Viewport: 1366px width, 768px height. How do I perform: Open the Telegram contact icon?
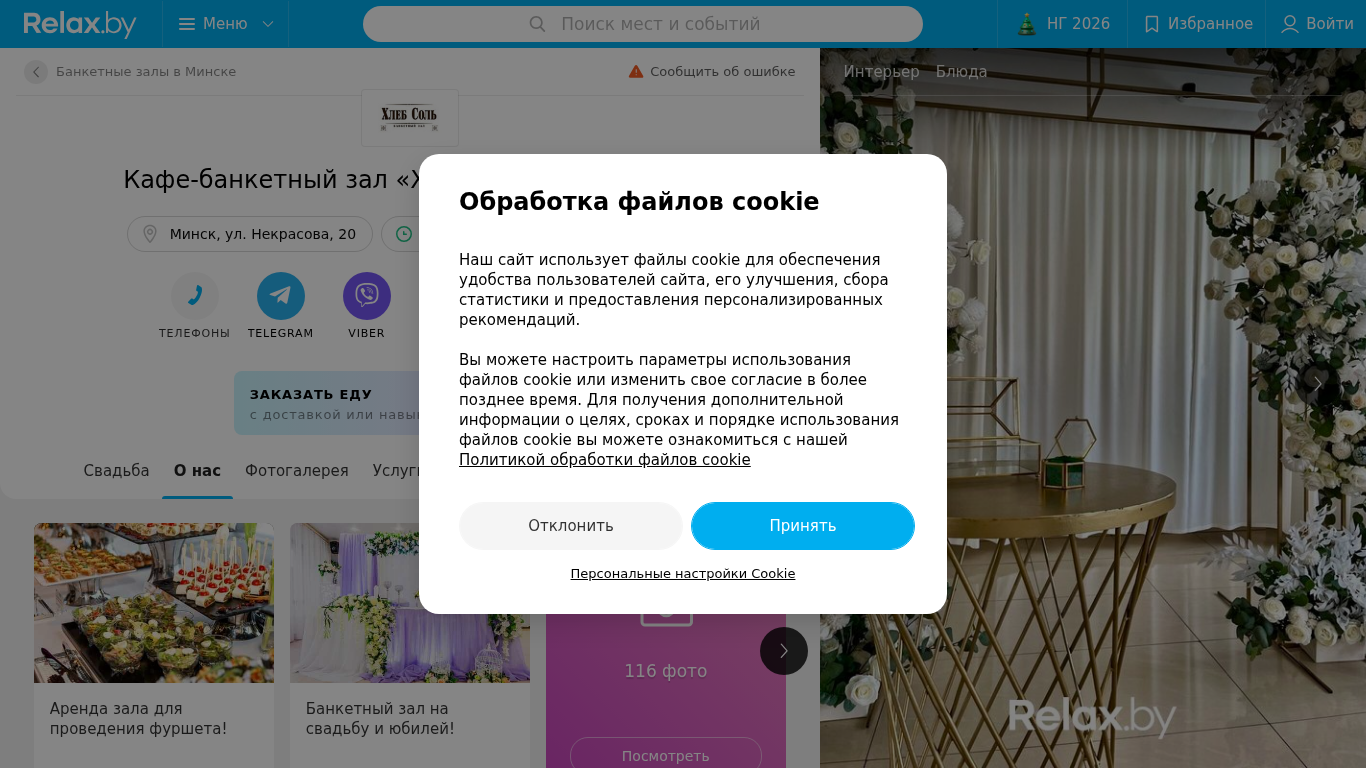281,296
